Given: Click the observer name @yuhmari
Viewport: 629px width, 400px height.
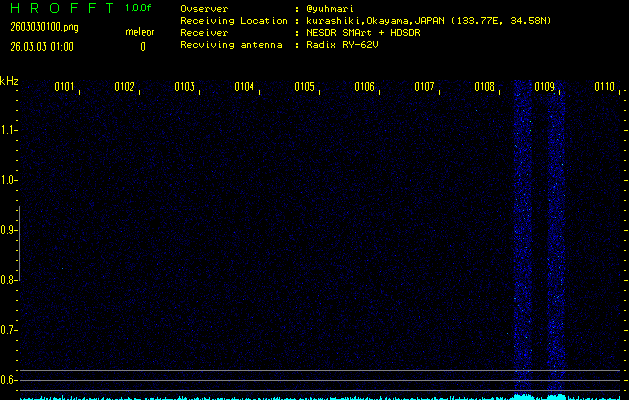Looking at the screenshot, I should (x=330, y=9).
